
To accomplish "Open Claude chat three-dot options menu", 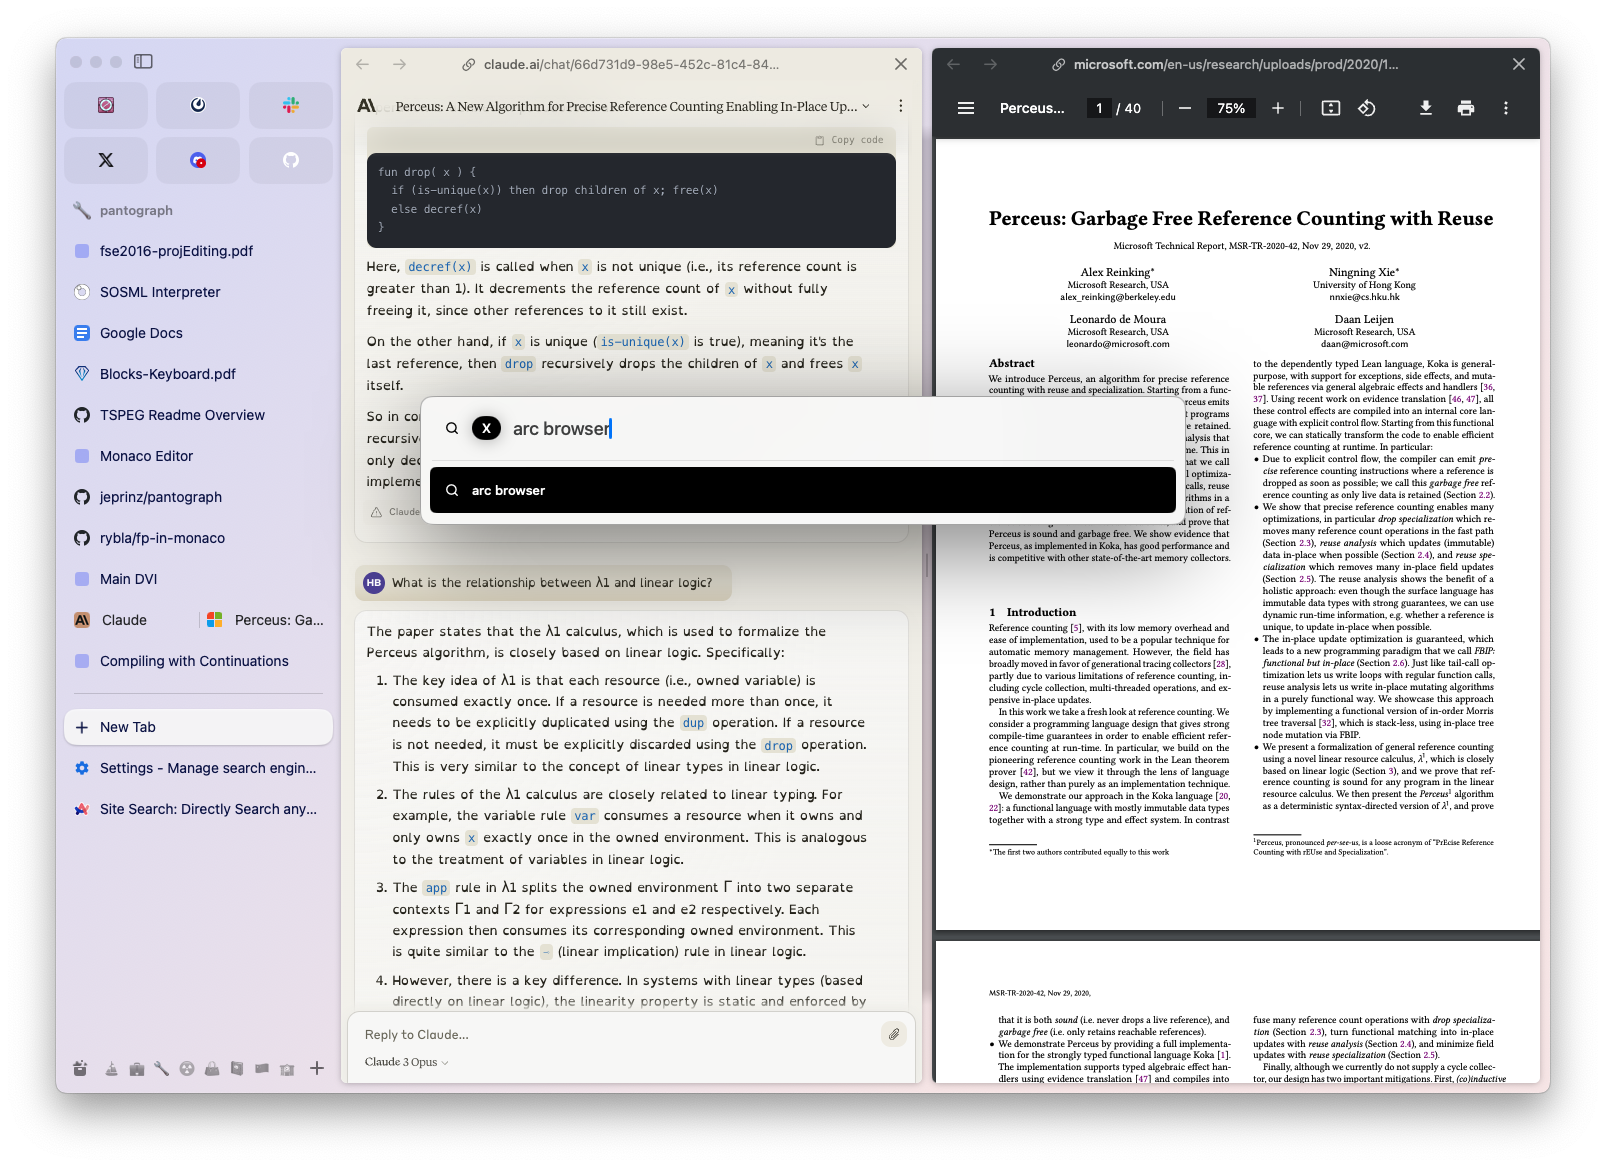I will coord(901,106).
